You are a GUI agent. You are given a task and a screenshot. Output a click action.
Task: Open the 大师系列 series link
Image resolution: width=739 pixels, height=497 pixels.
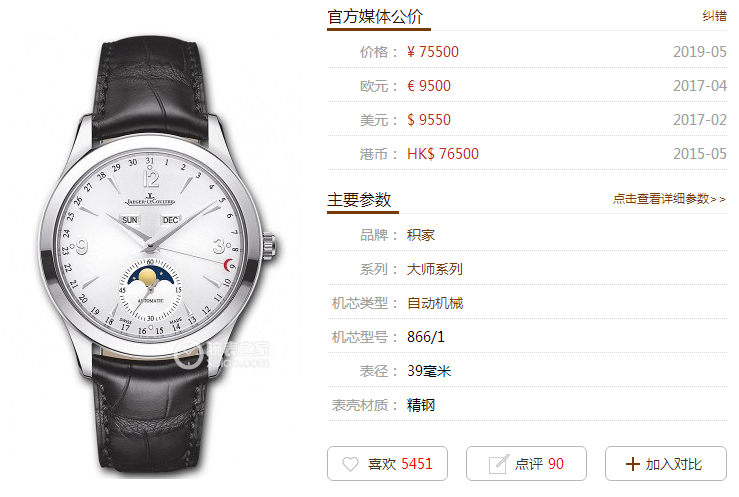pyautogui.click(x=435, y=269)
